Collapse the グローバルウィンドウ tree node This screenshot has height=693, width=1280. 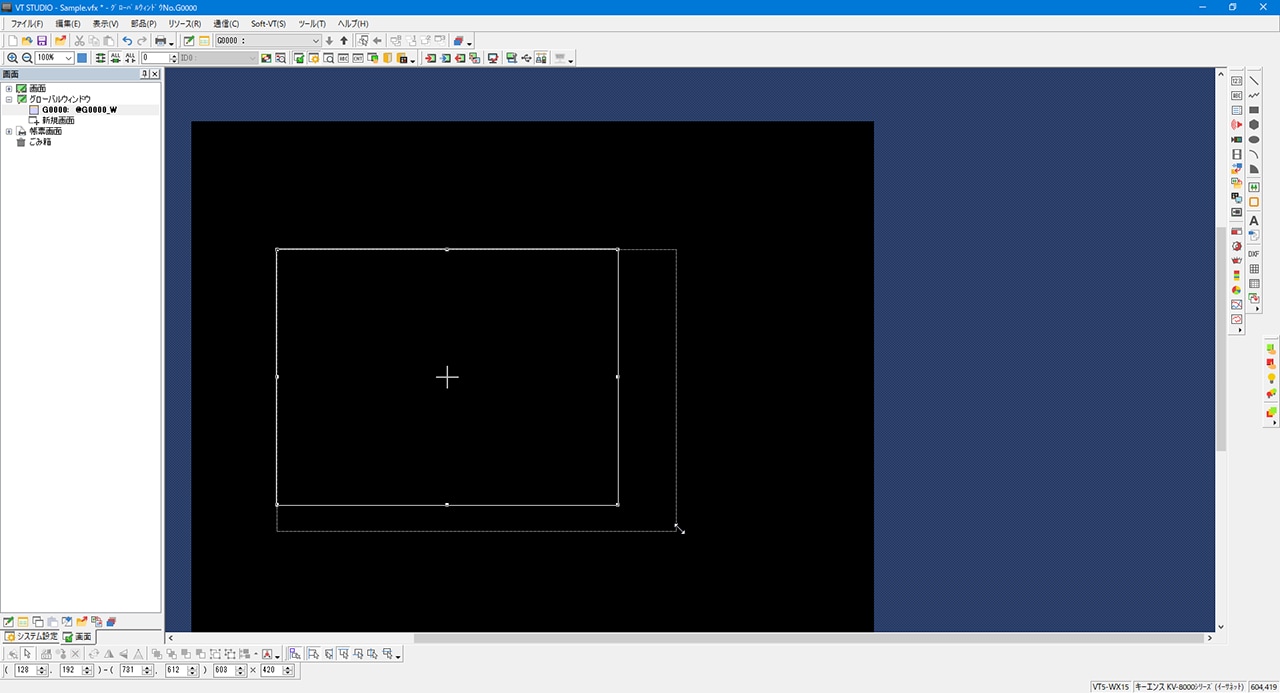click(9, 100)
